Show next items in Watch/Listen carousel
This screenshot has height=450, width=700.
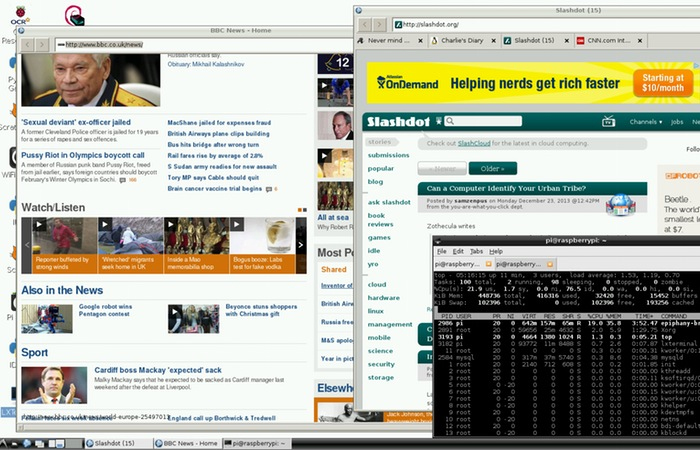tap(301, 245)
